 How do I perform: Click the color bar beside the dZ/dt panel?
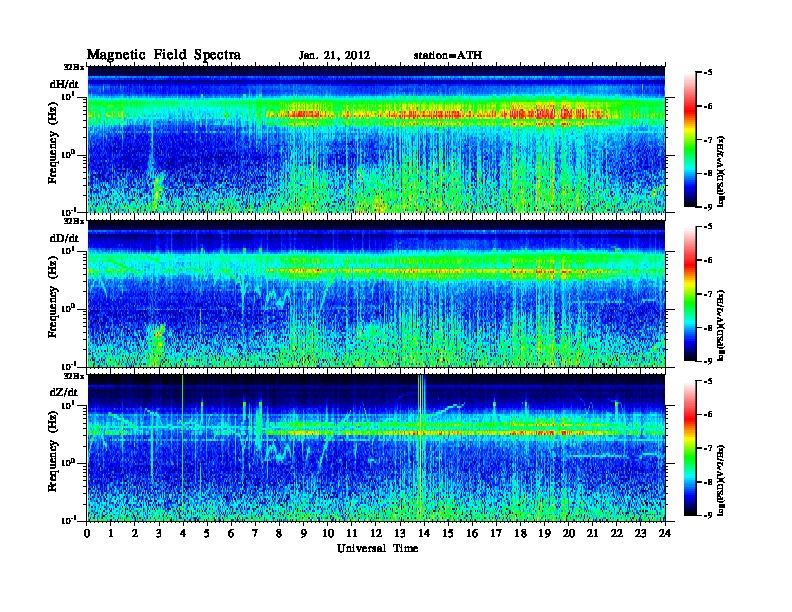(x=690, y=448)
